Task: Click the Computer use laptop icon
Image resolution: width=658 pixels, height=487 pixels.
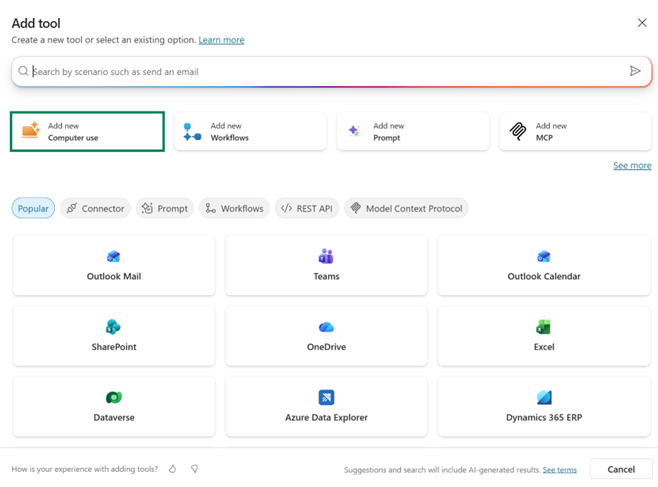Action: tap(31, 130)
